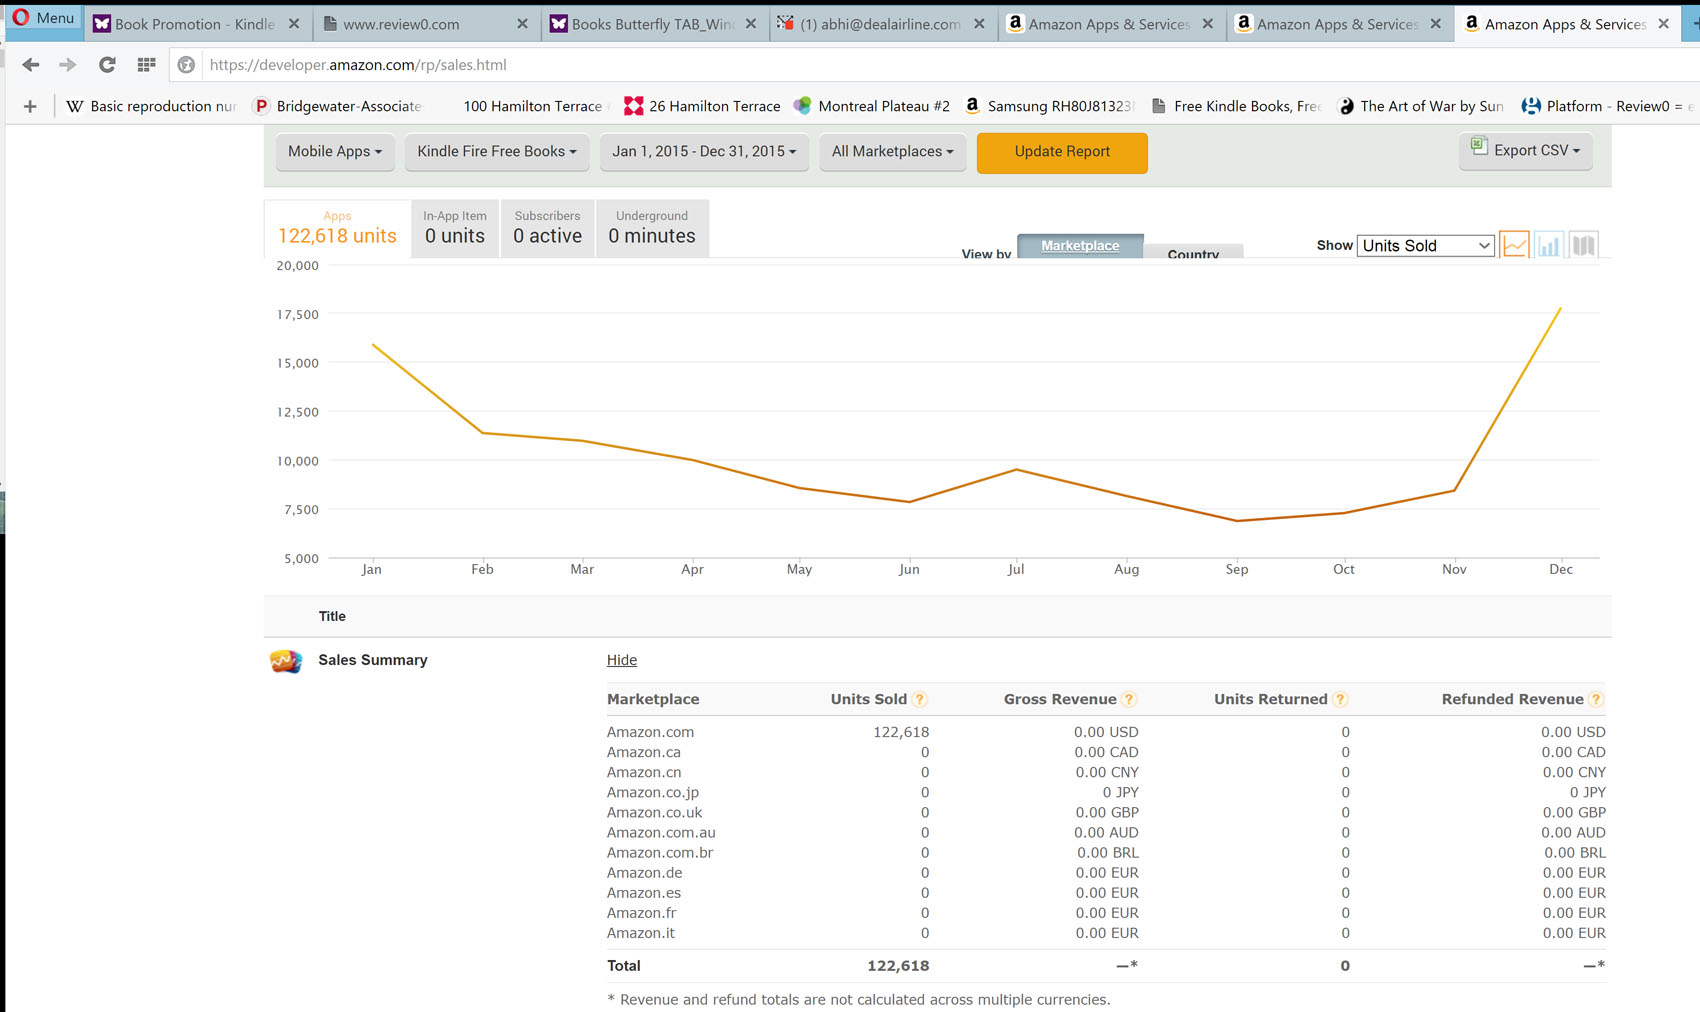Switch to bar chart view icon
Screen dimensions: 1700x1012
click(1549, 245)
